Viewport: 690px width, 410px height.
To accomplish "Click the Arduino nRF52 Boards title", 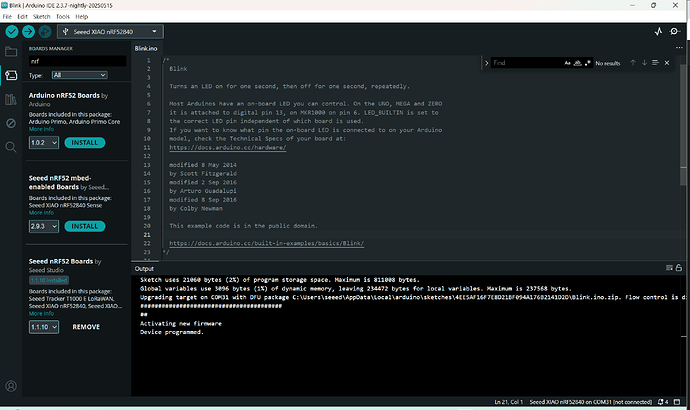I will [64, 95].
